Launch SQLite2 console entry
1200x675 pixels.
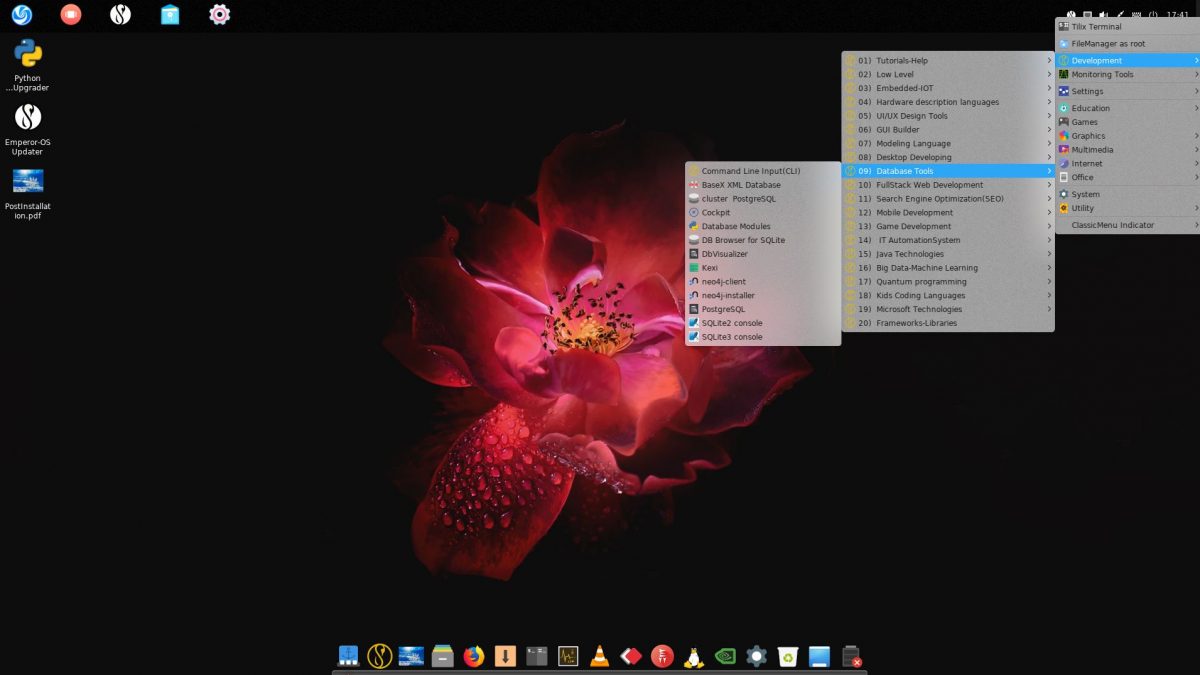(763, 323)
